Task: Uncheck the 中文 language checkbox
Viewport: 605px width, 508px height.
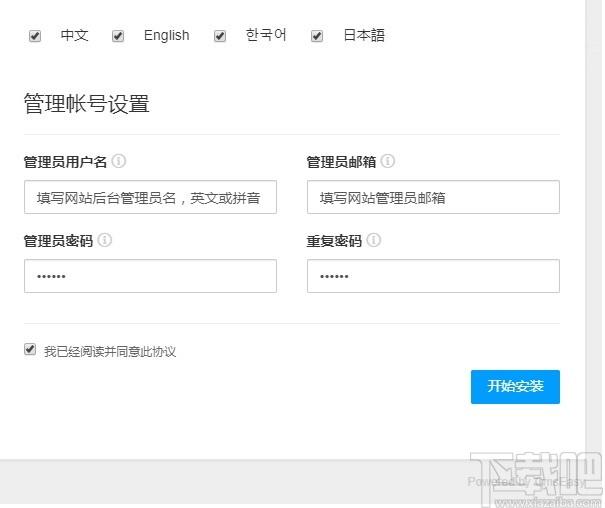Action: click(35, 36)
